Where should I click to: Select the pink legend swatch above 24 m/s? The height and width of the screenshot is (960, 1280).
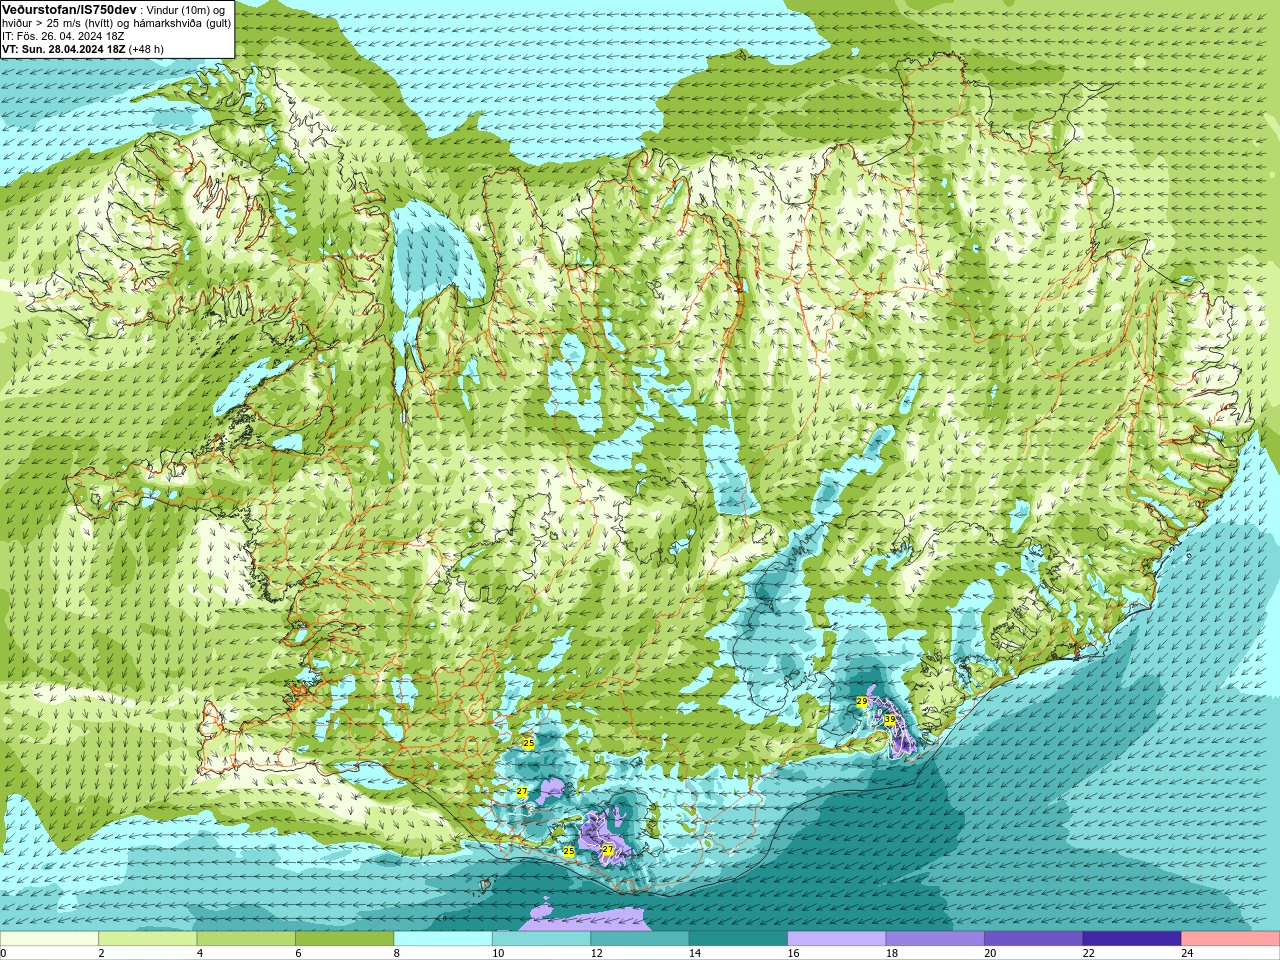1231,939
